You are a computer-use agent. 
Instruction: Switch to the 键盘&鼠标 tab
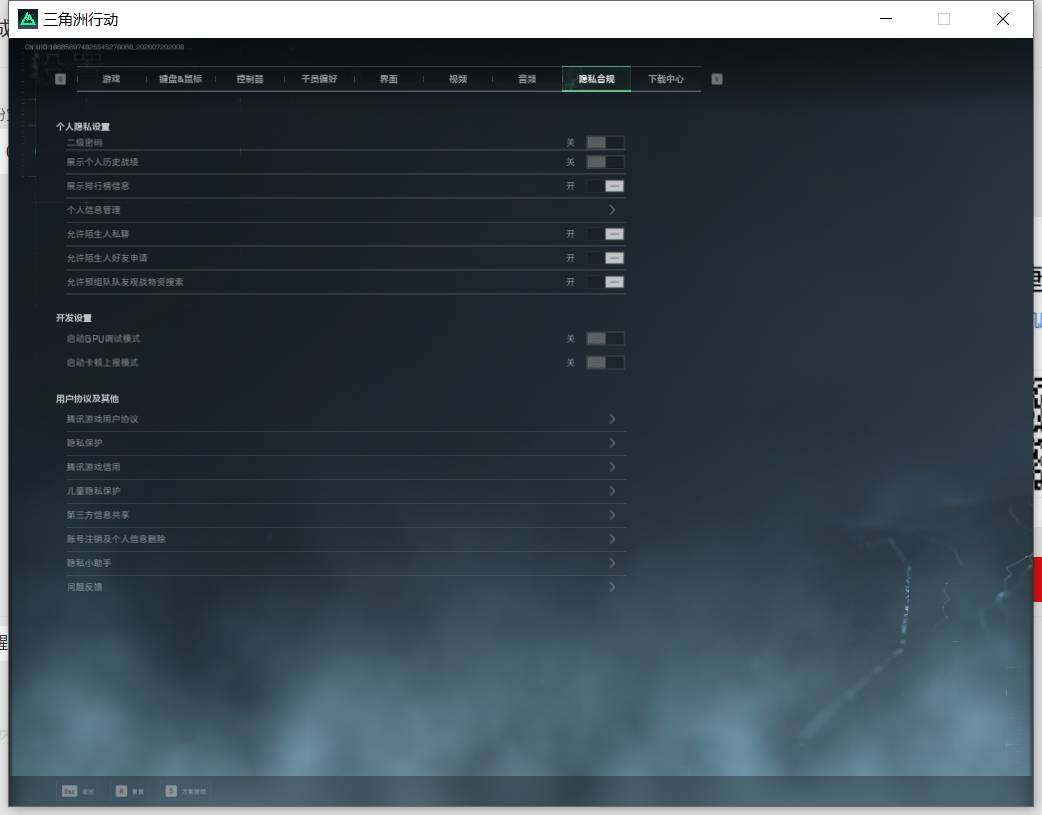tap(180, 79)
